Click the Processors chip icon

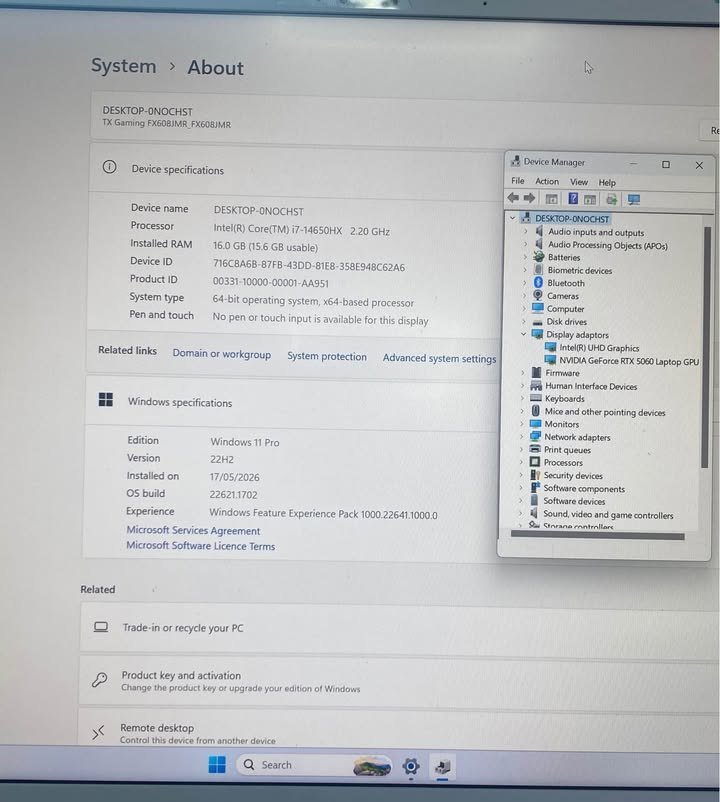(535, 462)
